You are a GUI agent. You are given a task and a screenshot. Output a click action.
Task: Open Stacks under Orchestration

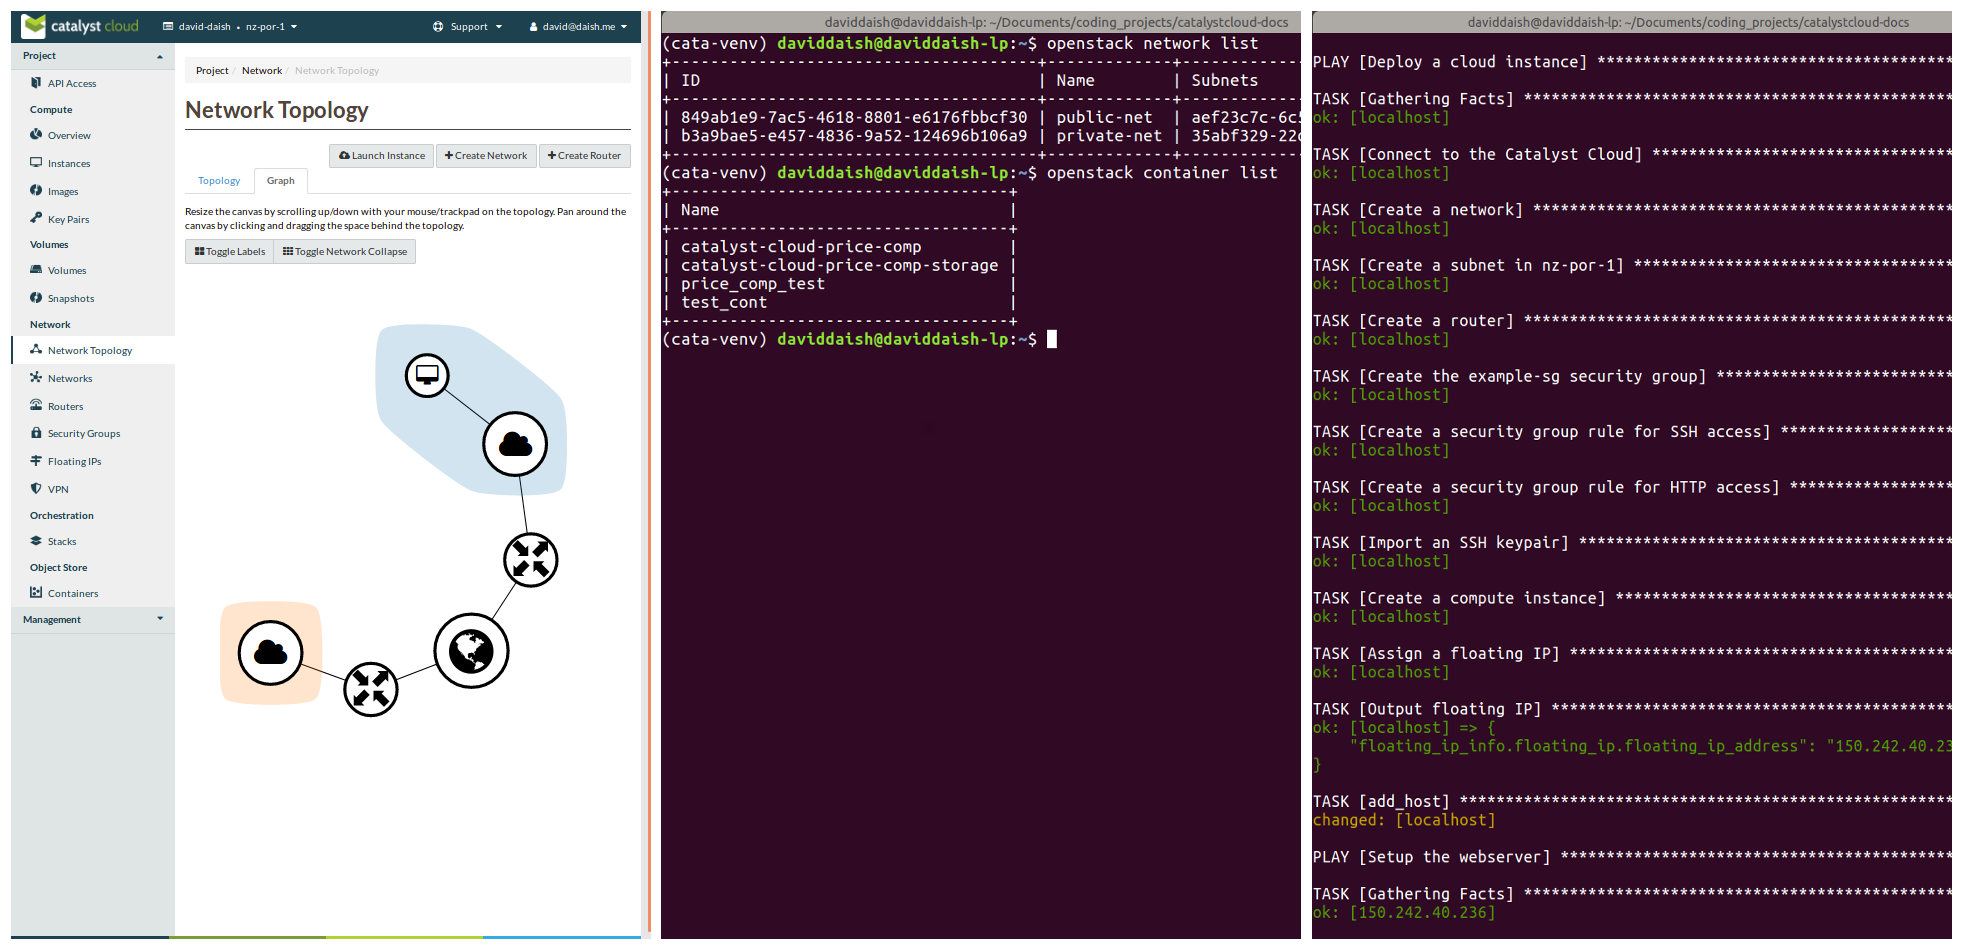[x=54, y=541]
